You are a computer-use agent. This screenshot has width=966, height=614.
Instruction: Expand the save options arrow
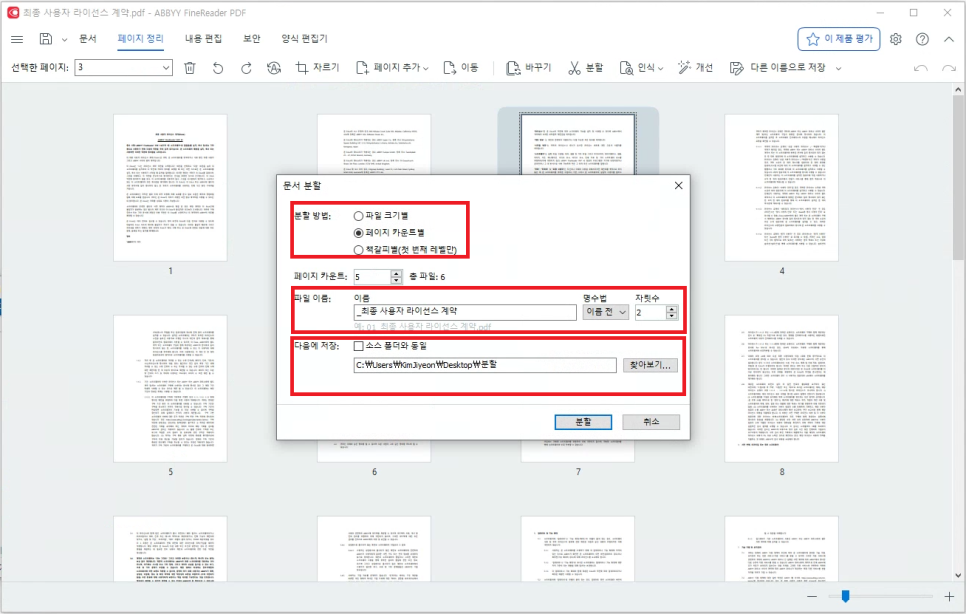click(x=64, y=39)
